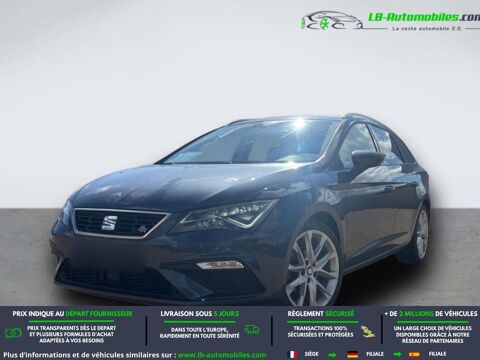The image size is (480, 360).
Task: Click the SIÈGE label
Action: point(311,354)
